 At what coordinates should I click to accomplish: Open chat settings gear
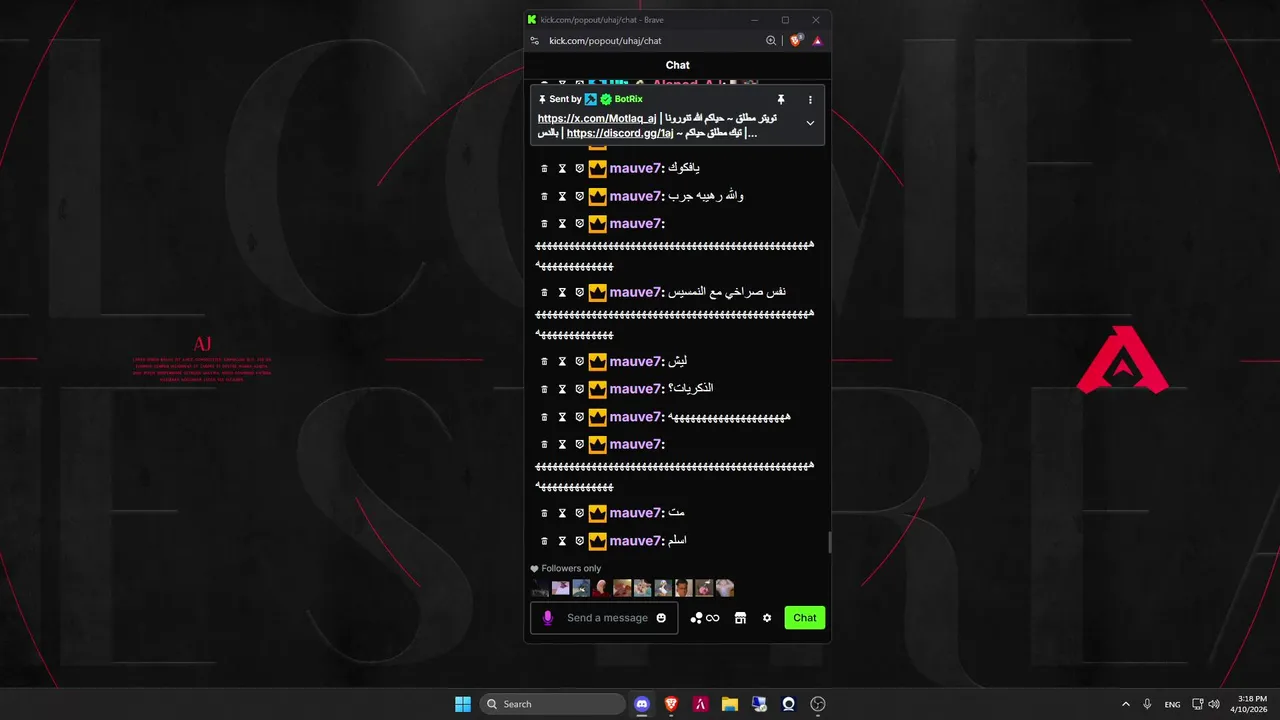[767, 618]
